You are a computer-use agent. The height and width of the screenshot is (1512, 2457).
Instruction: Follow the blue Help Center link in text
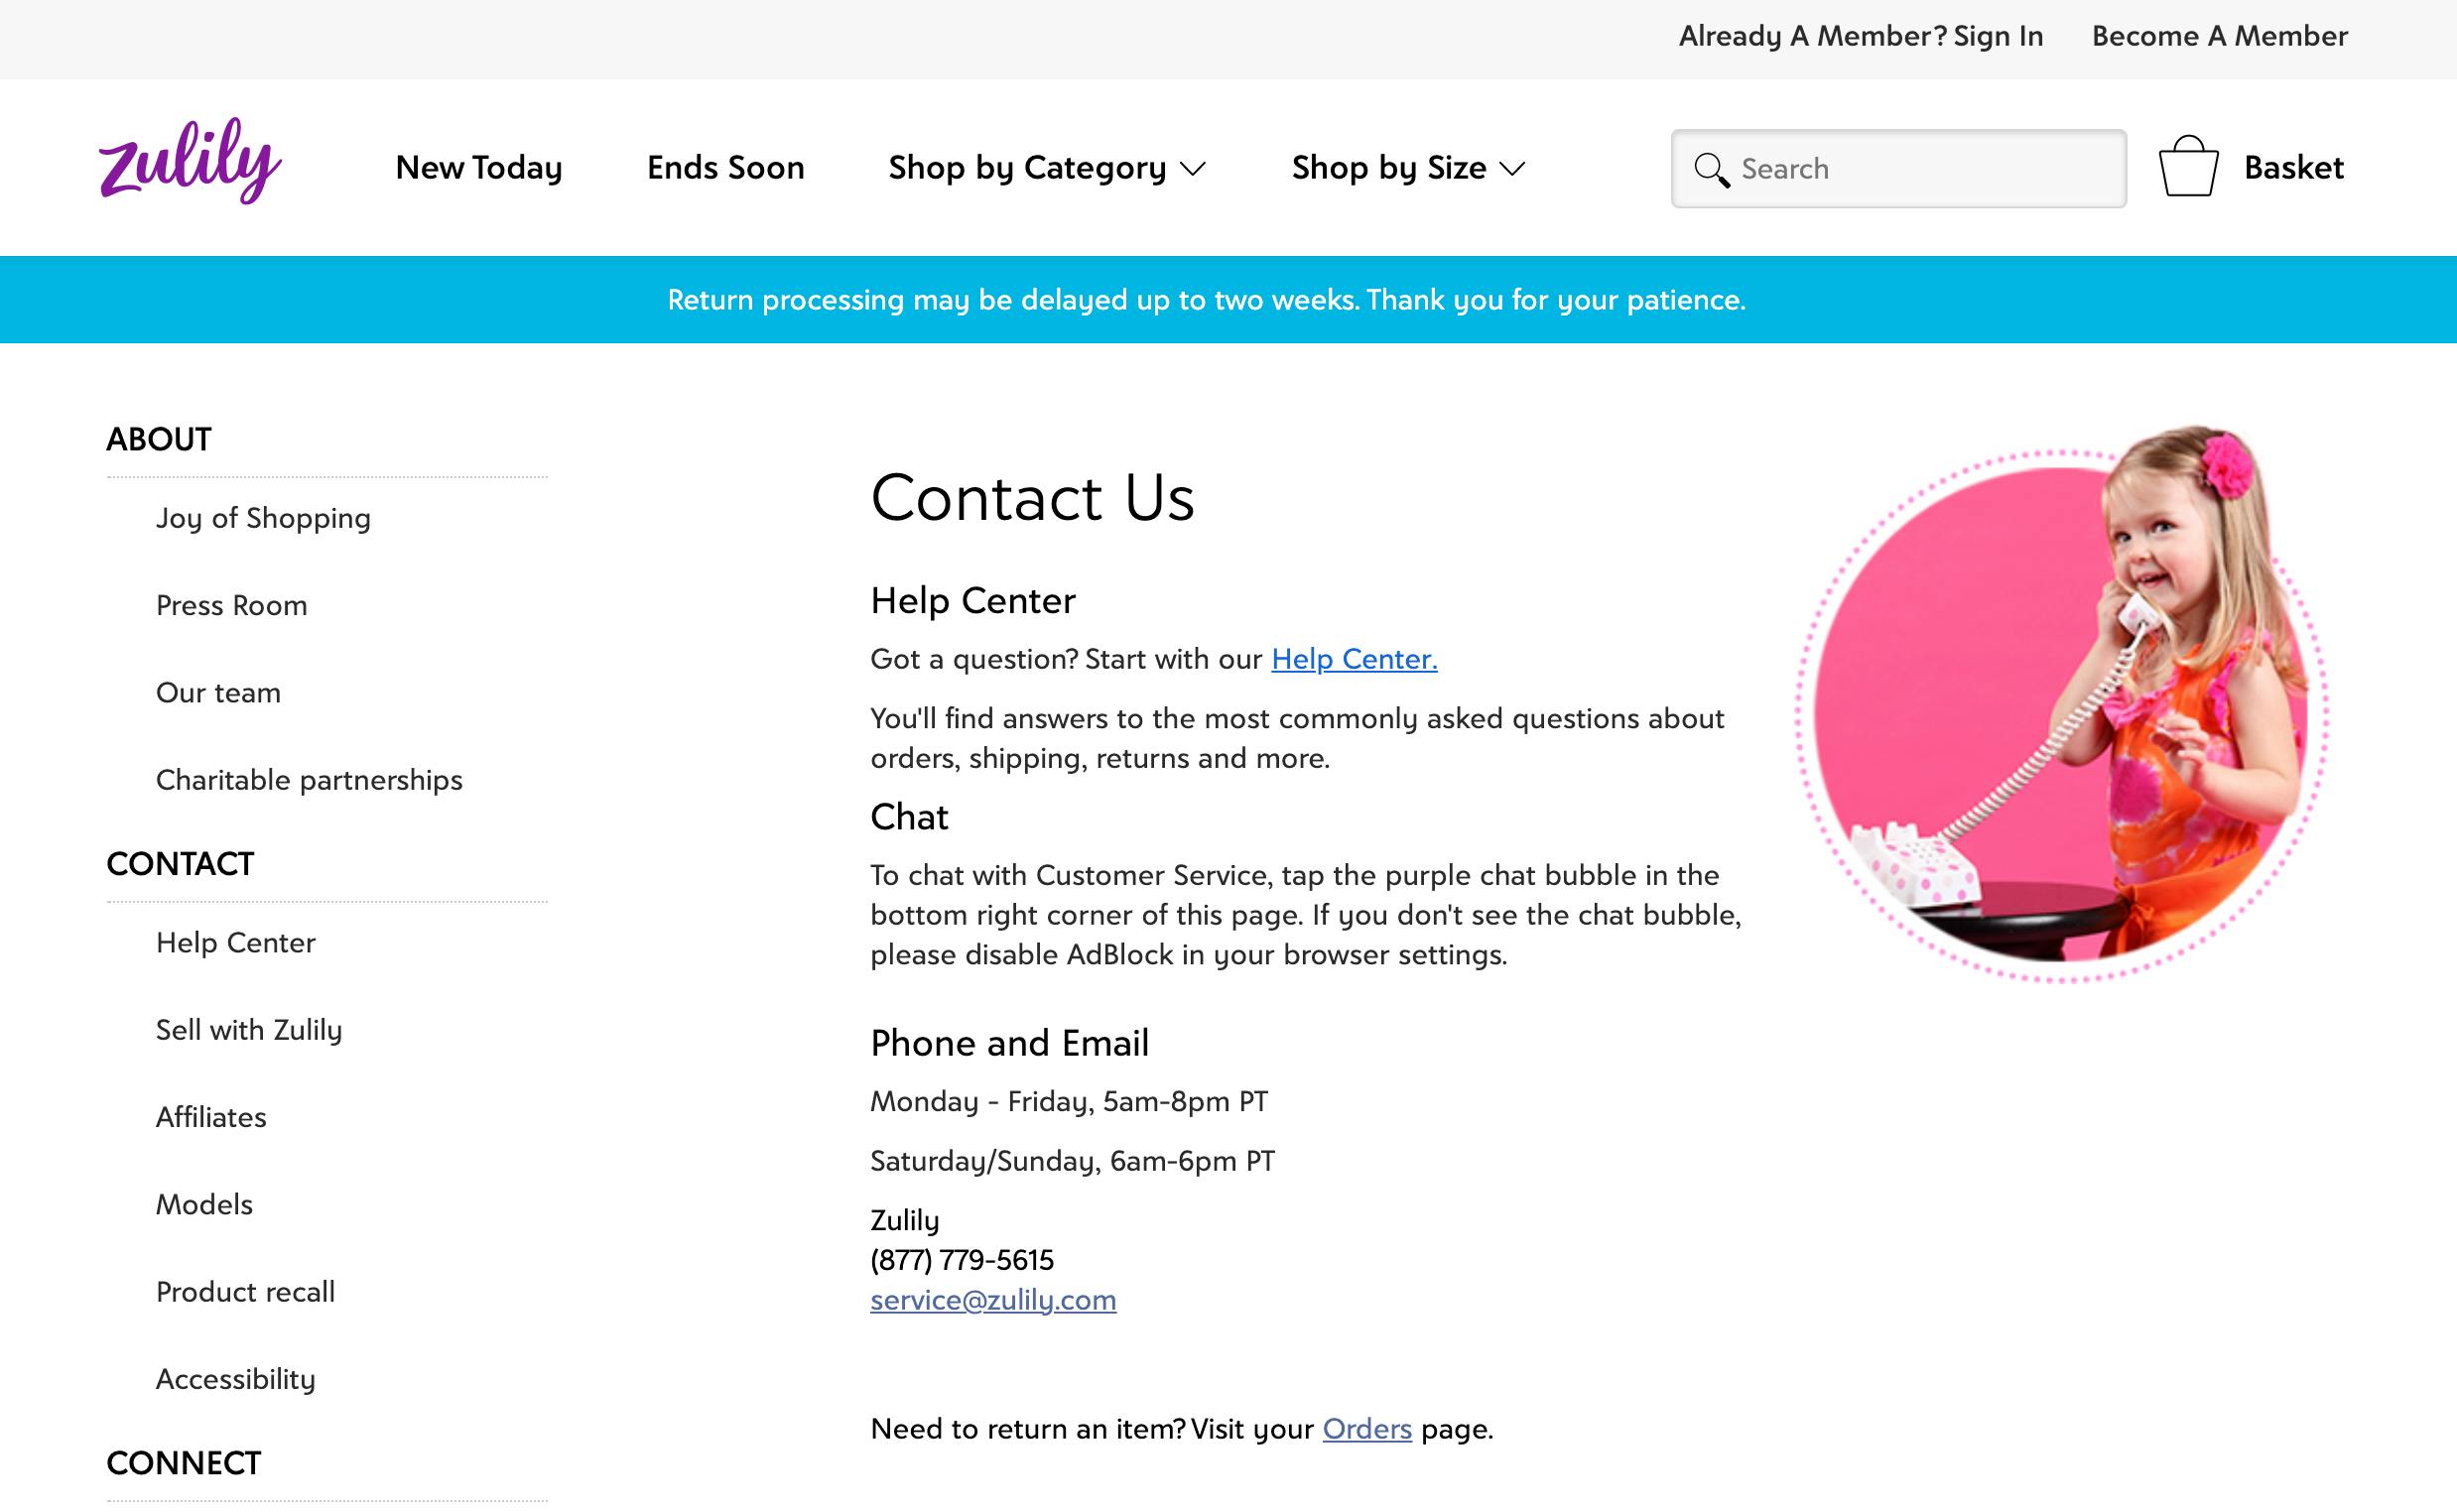pos(1354,659)
